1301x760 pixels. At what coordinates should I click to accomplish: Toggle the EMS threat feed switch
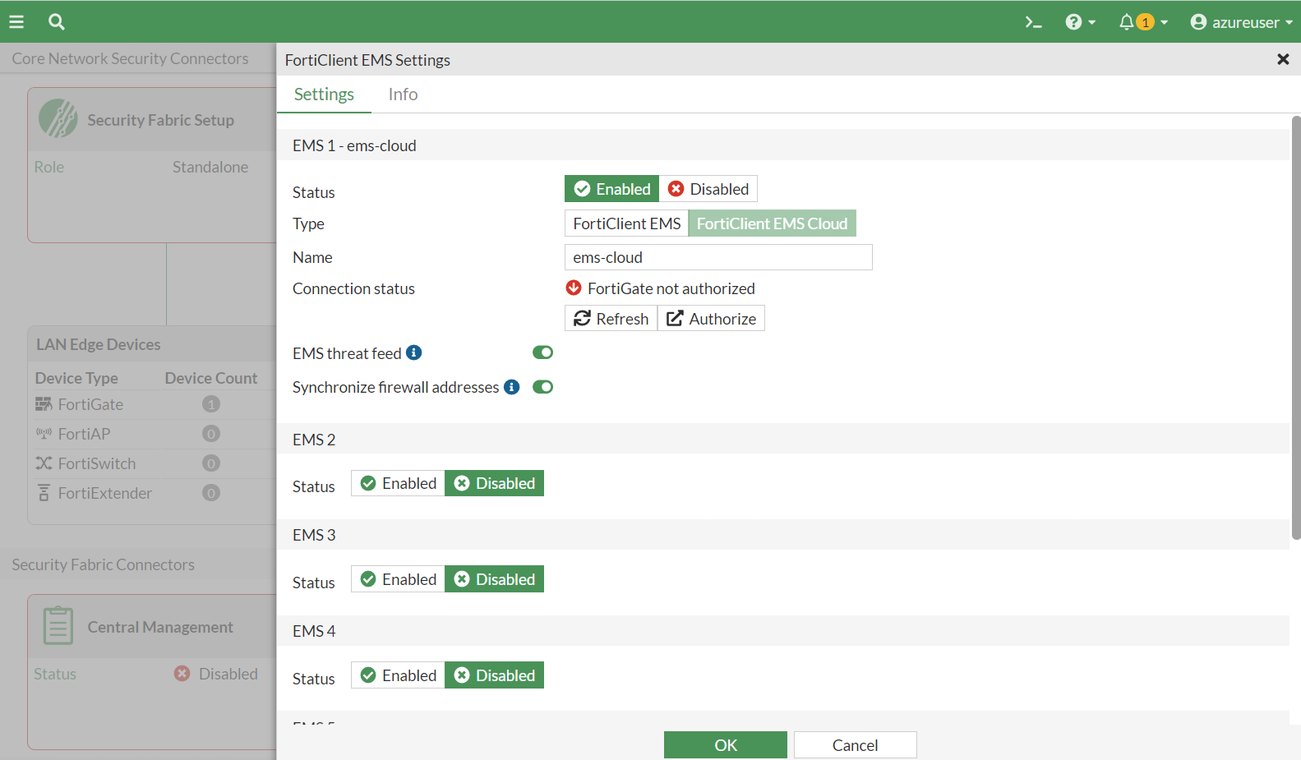pos(543,353)
